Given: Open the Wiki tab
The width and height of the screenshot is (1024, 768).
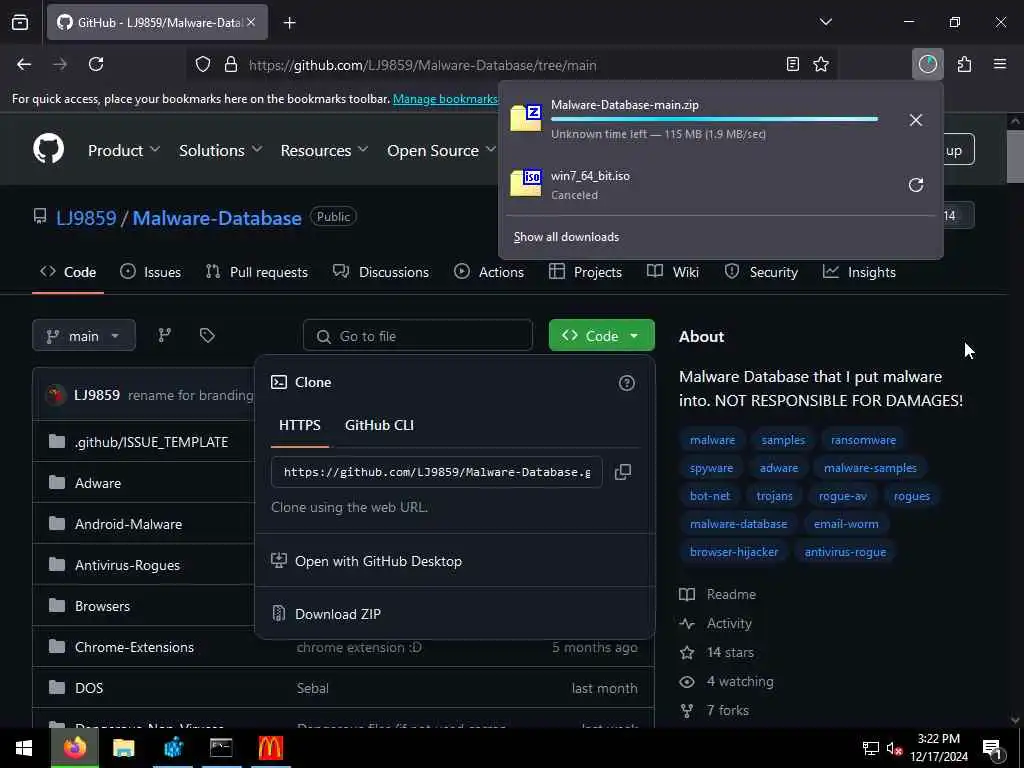Looking at the screenshot, I should click(x=673, y=272).
